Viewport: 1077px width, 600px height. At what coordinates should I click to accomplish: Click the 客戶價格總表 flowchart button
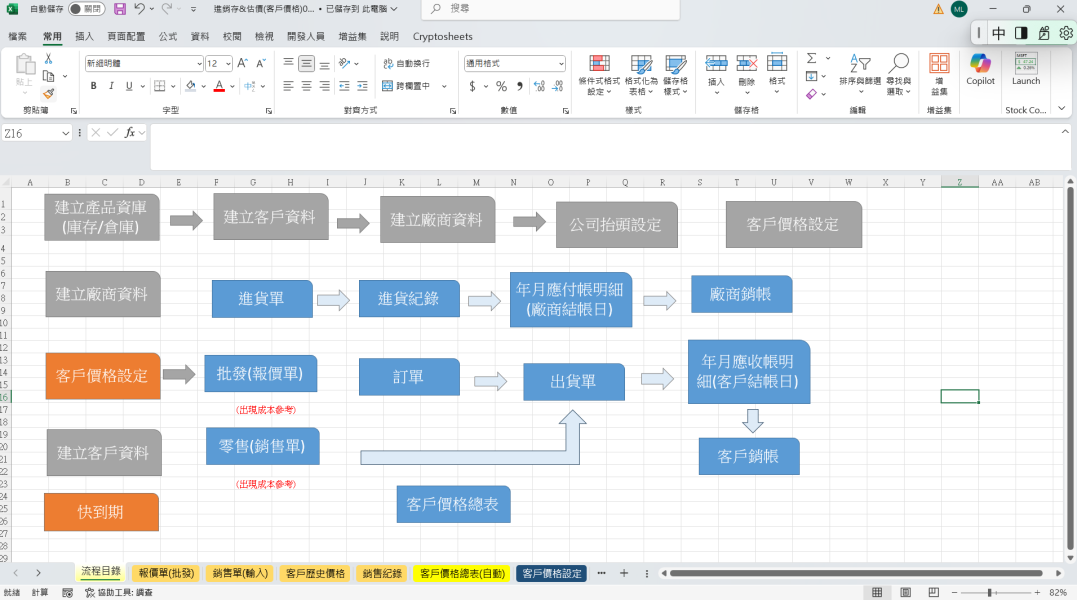pos(453,504)
